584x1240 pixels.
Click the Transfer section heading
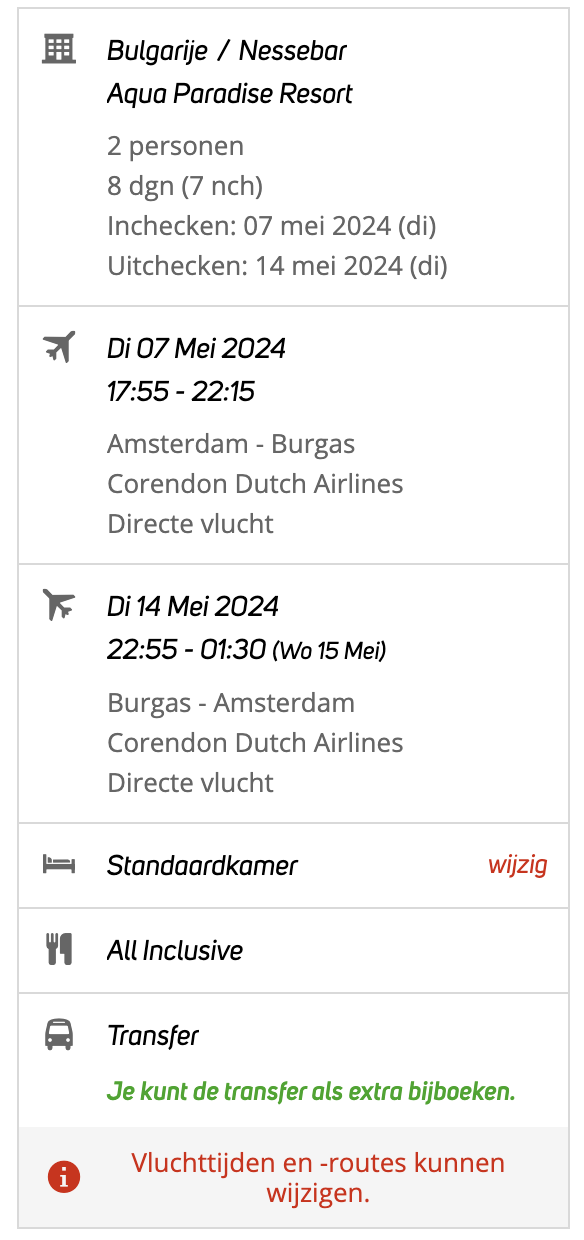pyautogui.click(x=153, y=1035)
